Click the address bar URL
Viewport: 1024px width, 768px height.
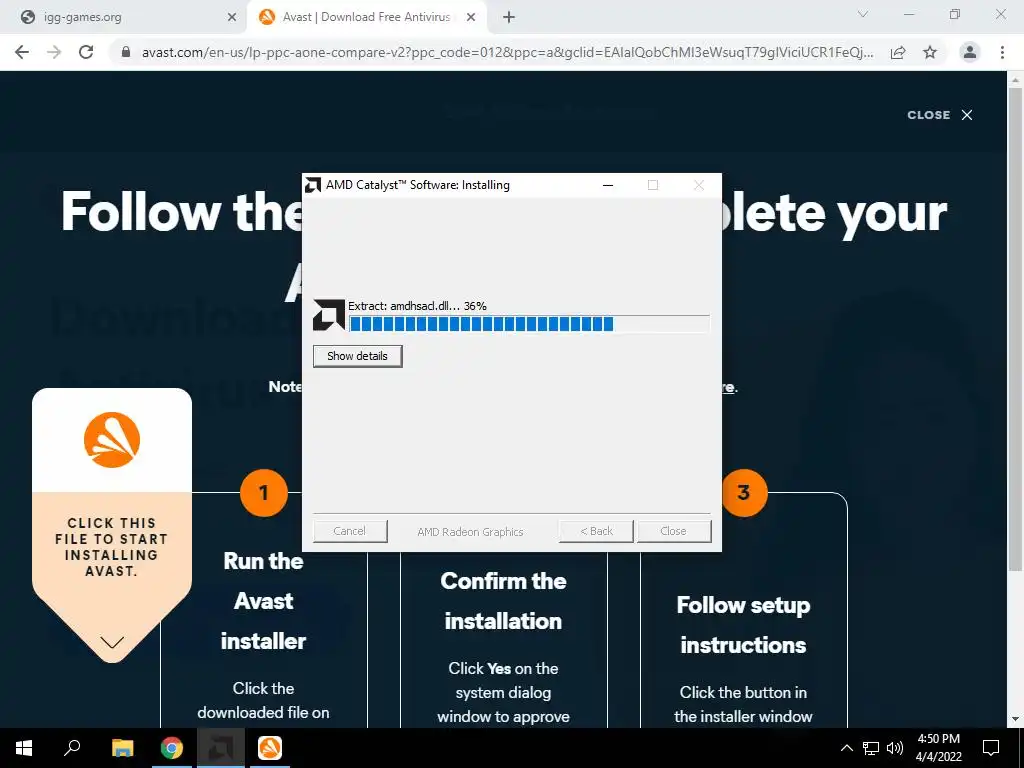pos(507,52)
